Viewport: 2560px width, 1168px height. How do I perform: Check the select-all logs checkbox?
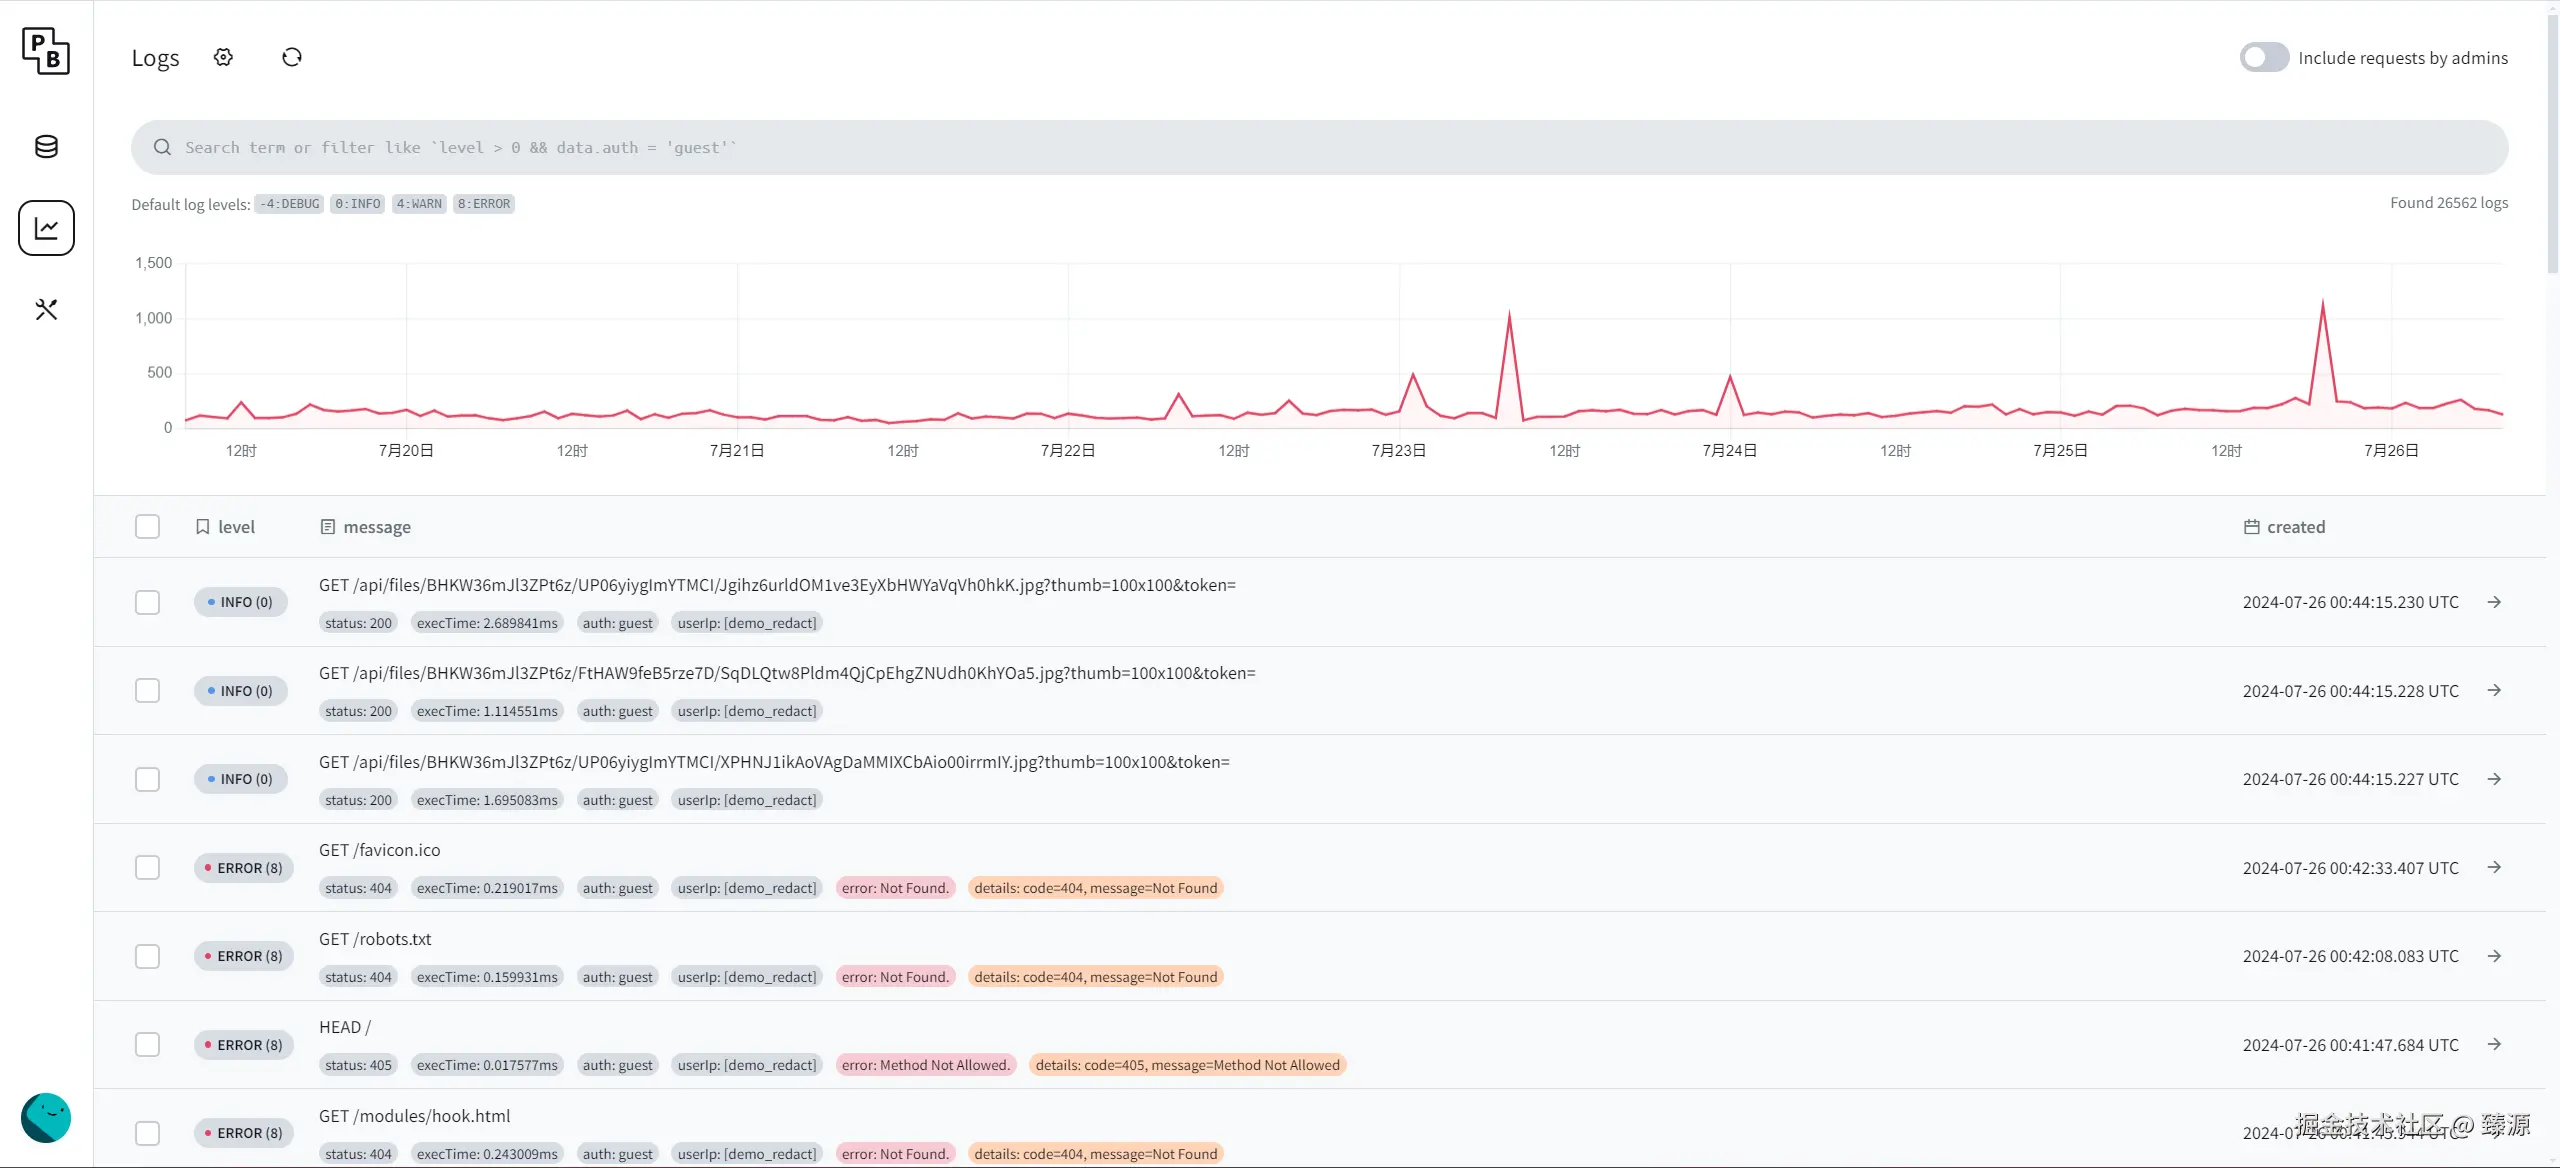(147, 527)
